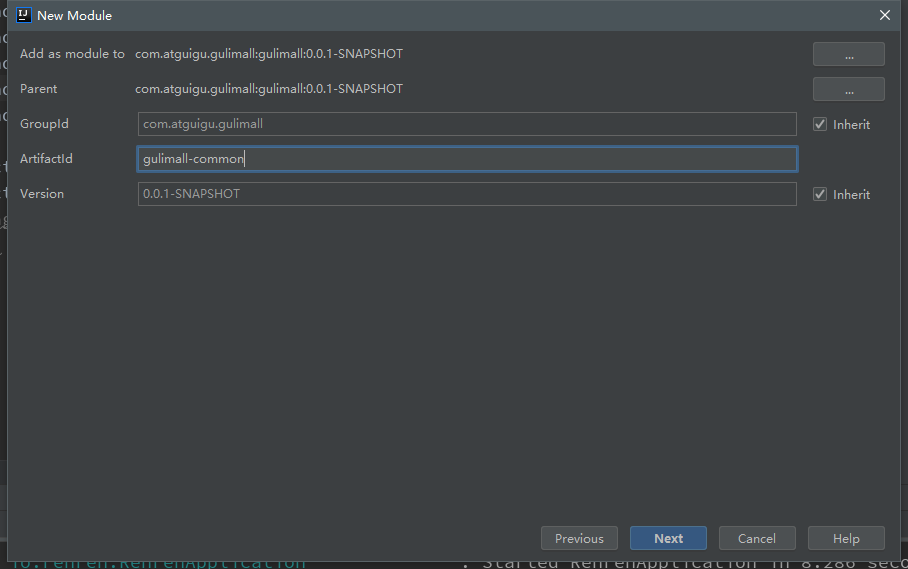
Task: Go back with the Previous button
Action: (579, 538)
